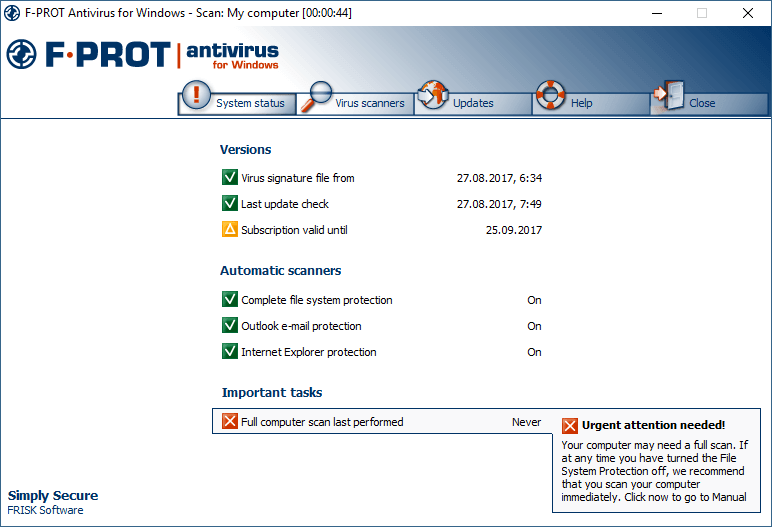
Task: Minimize the F-PROT window
Action: point(657,13)
